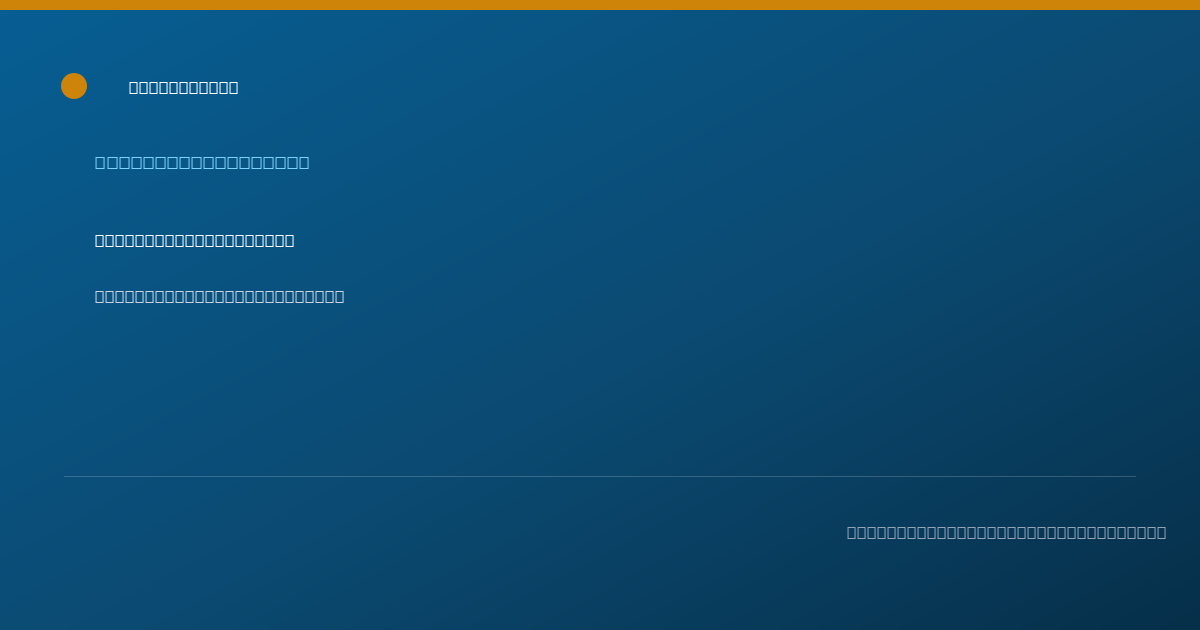Click the gray footer text at bottom right
This screenshot has width=1200, height=630.
(1006, 532)
